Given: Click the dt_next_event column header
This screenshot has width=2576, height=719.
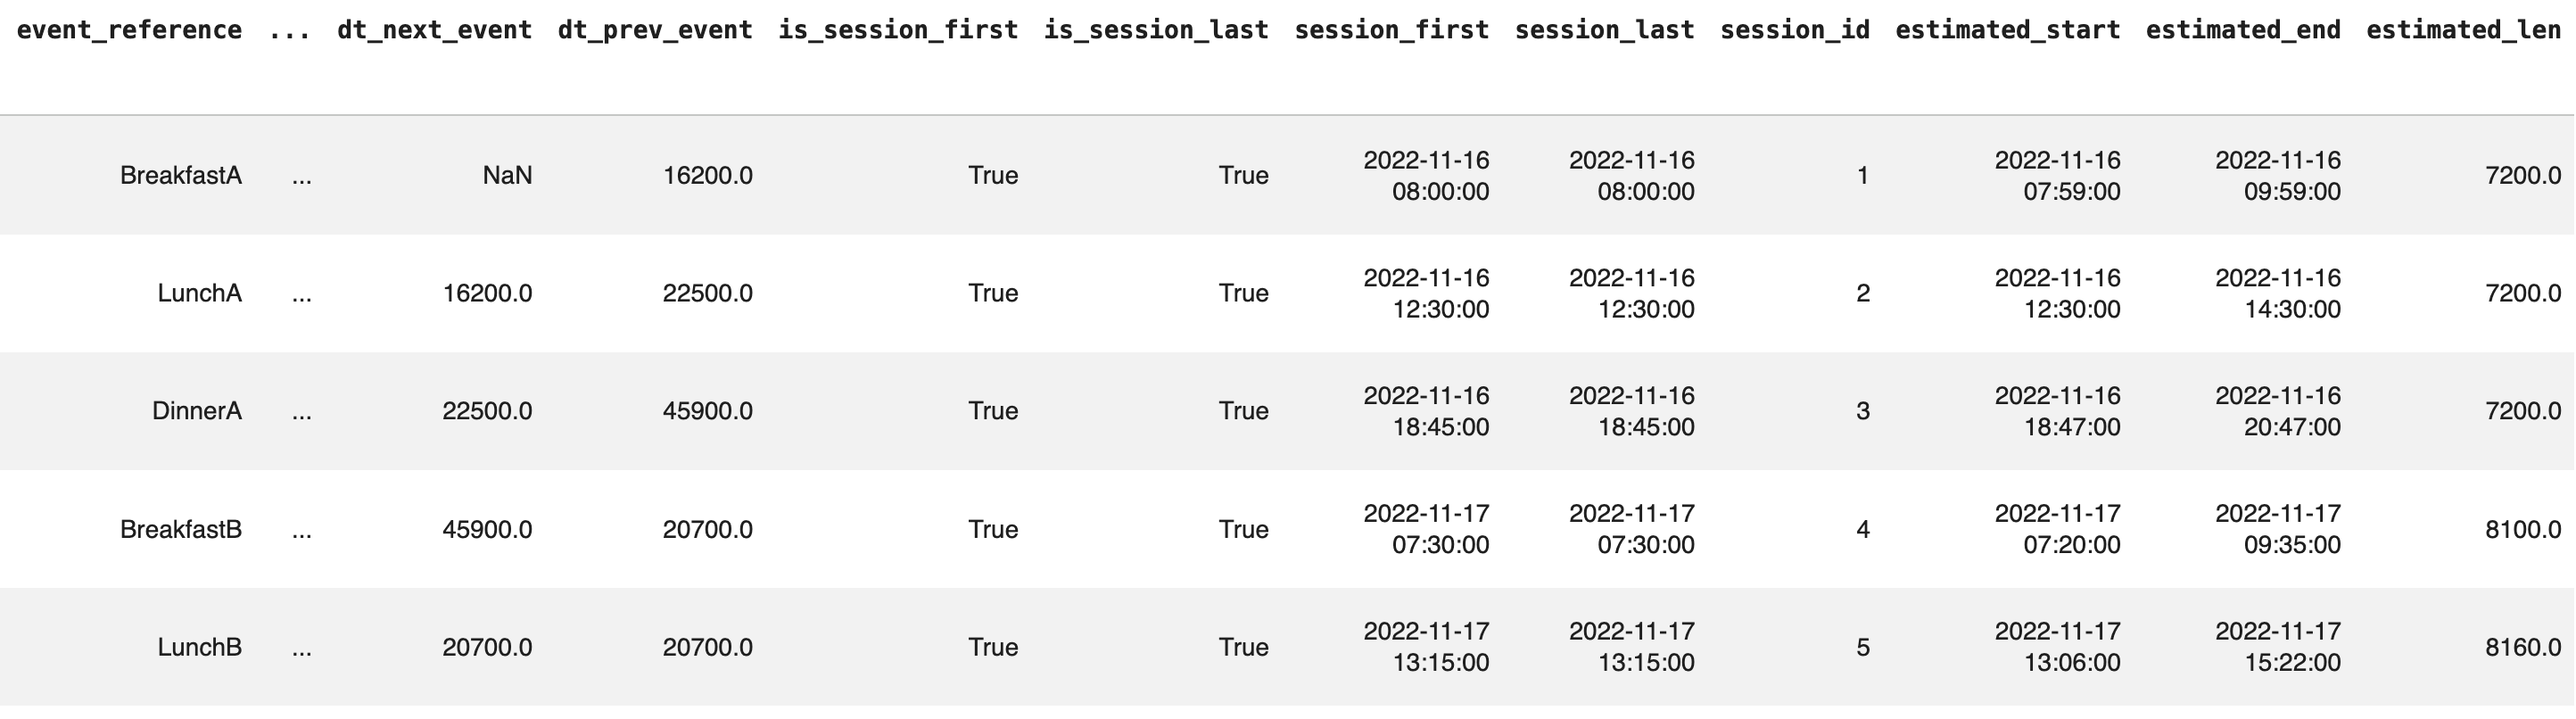Looking at the screenshot, I should 435,30.
